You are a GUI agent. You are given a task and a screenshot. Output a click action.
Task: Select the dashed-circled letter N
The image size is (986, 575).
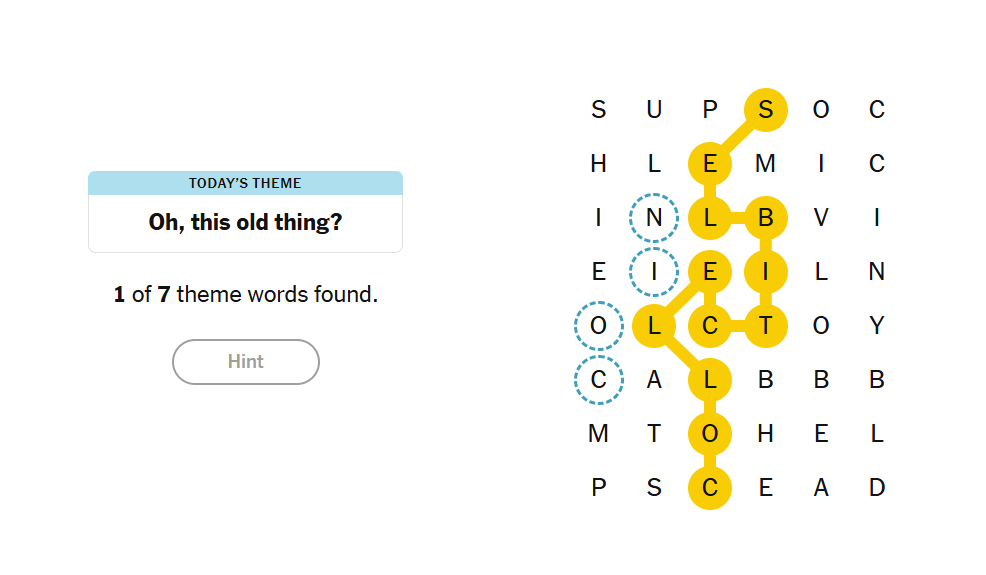pyautogui.click(x=654, y=218)
